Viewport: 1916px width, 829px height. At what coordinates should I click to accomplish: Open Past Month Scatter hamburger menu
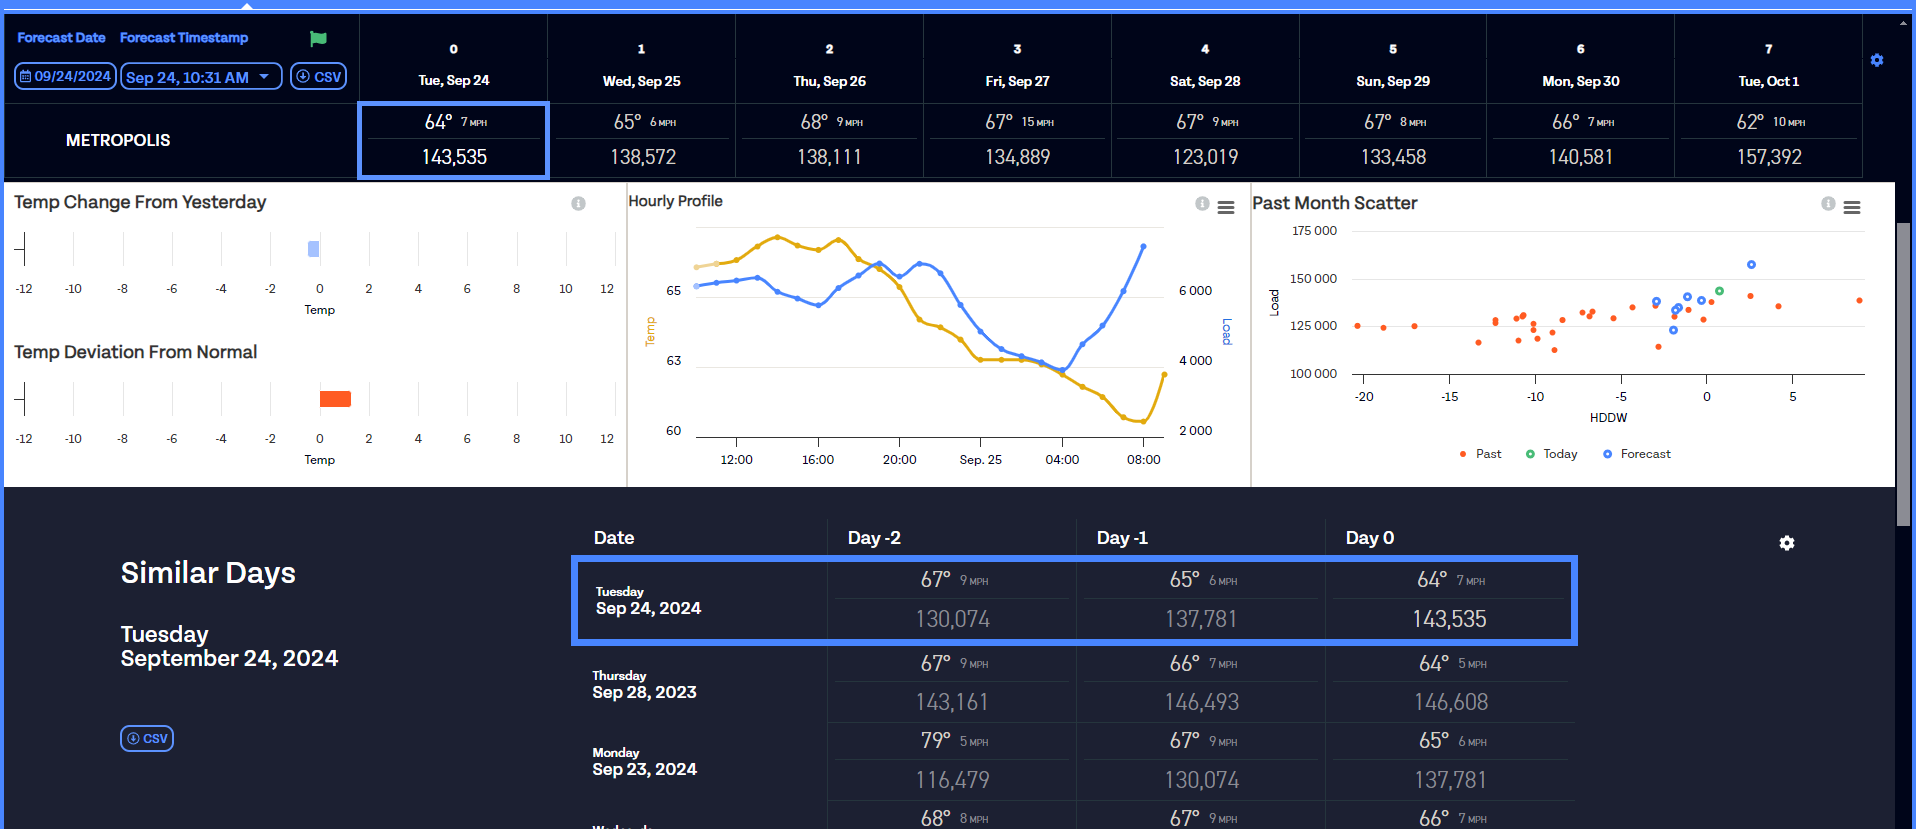pos(1852,208)
